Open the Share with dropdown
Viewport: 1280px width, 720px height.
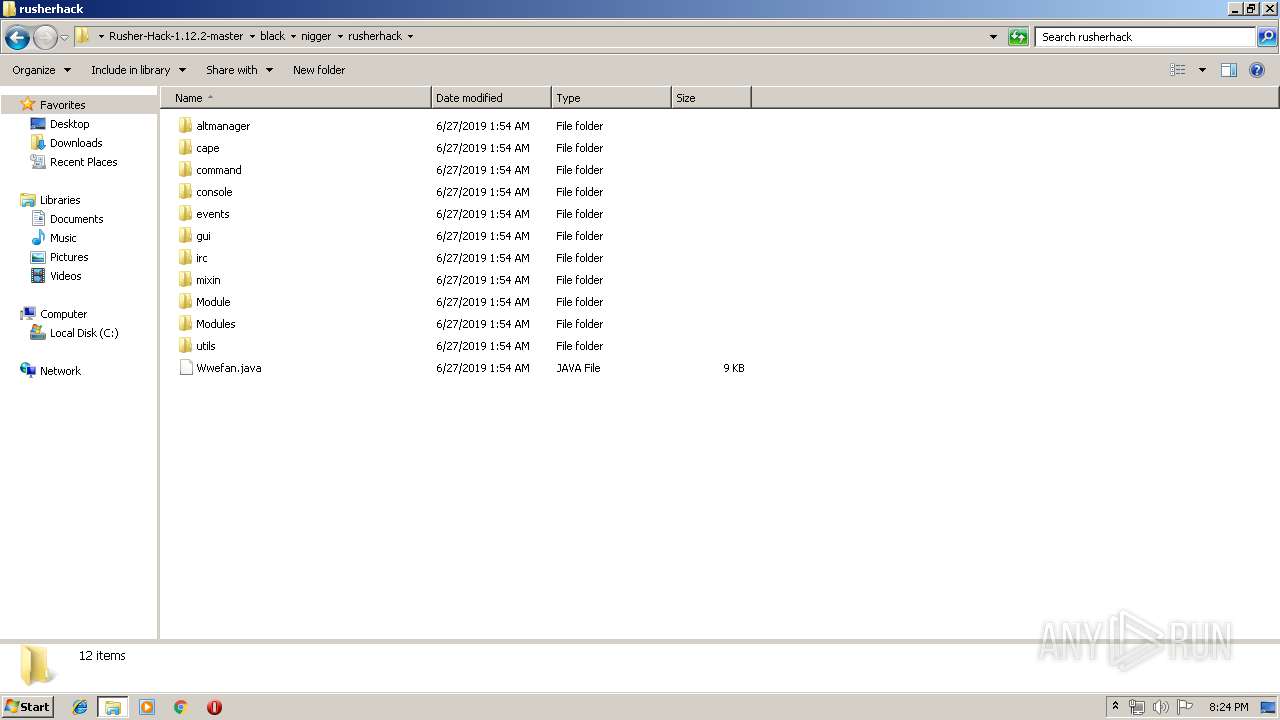click(x=239, y=70)
